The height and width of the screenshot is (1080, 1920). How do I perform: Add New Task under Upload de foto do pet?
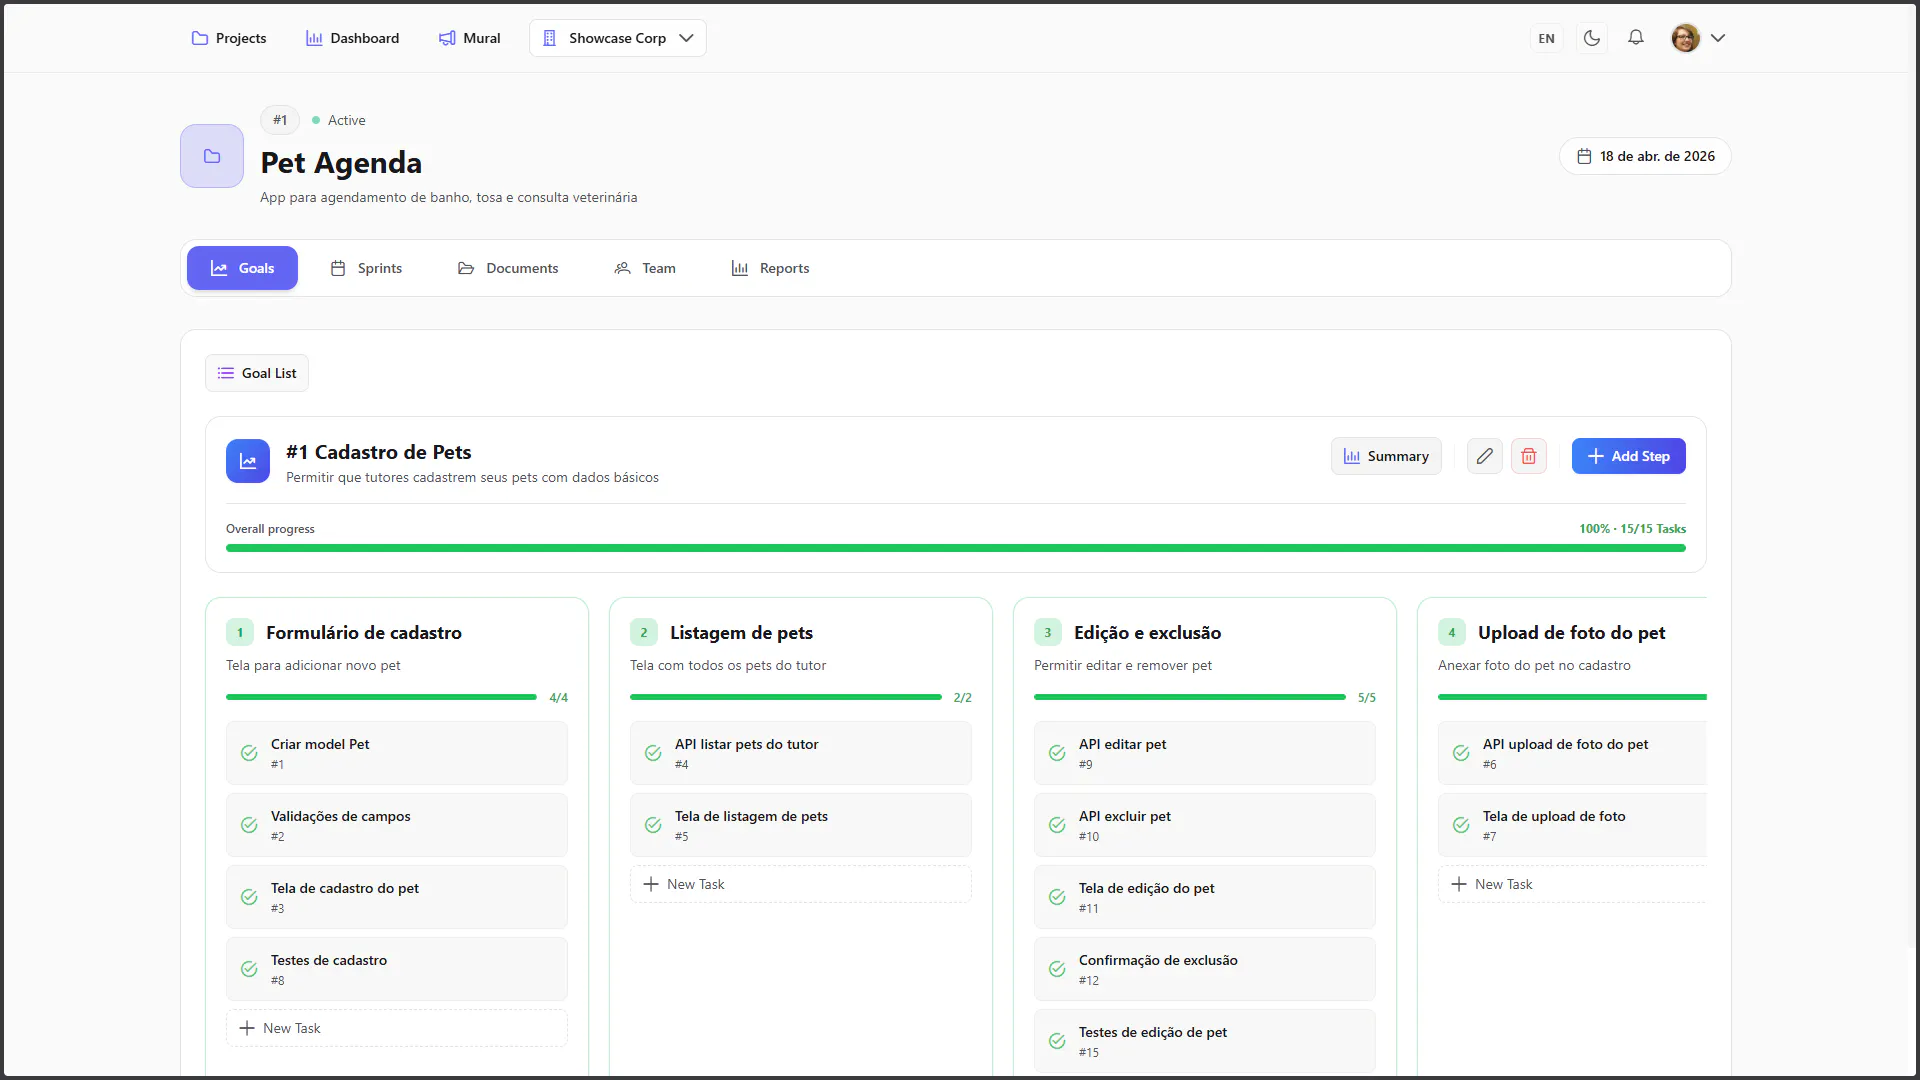coord(1572,884)
